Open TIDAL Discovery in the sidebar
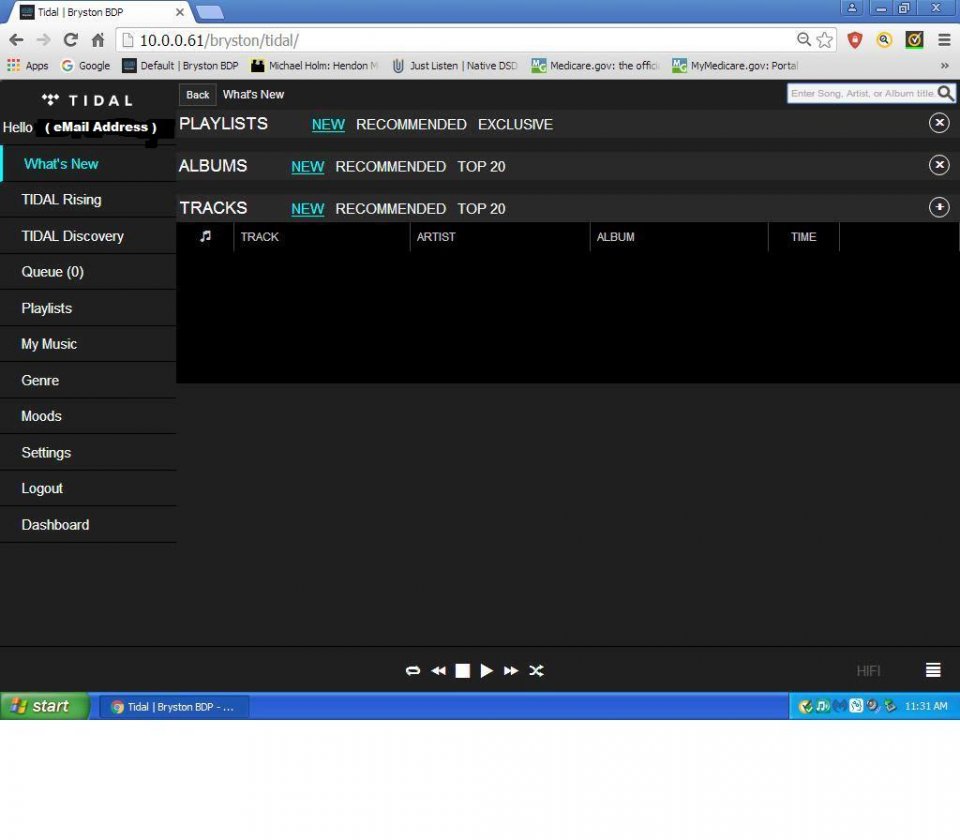The height and width of the screenshot is (840, 960). (88, 236)
